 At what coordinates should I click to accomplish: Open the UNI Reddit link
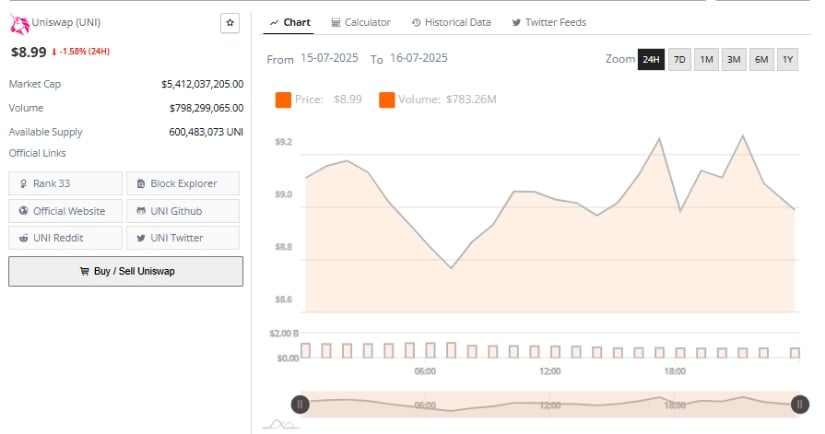[65, 238]
